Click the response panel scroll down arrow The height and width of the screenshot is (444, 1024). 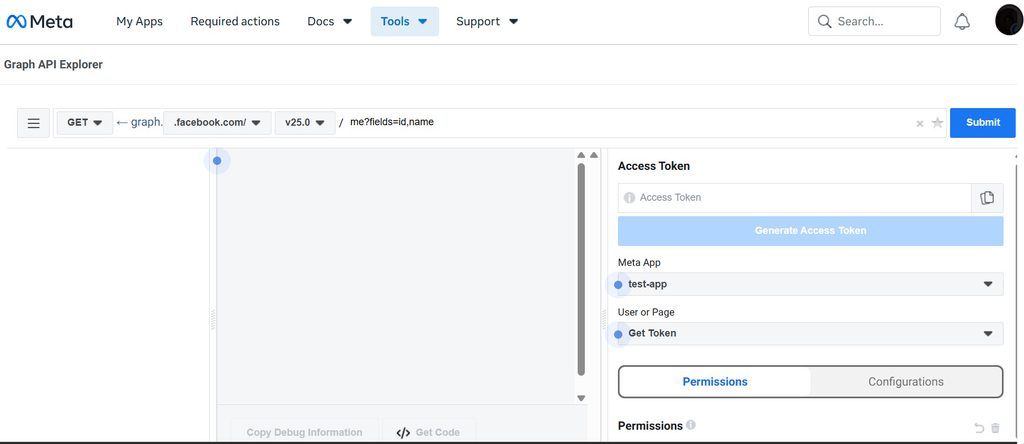pyautogui.click(x=581, y=398)
